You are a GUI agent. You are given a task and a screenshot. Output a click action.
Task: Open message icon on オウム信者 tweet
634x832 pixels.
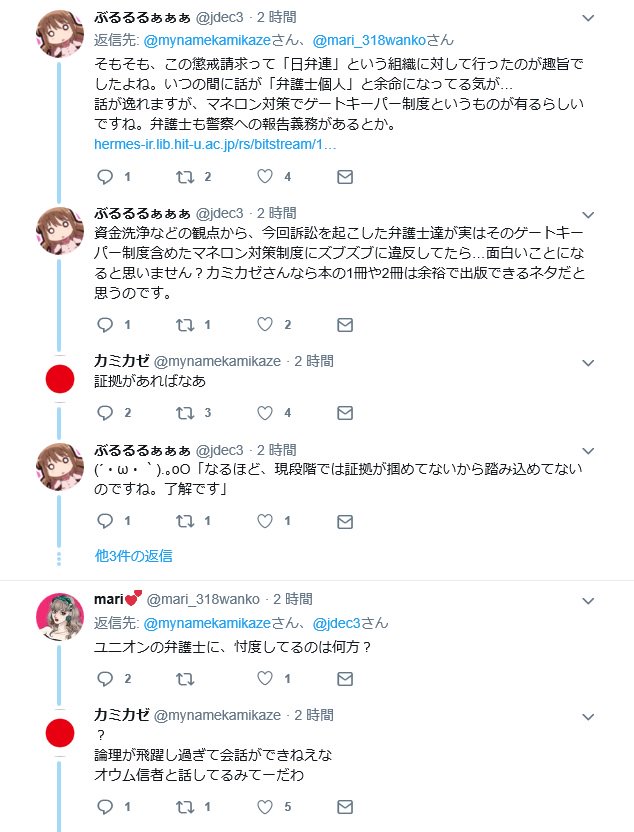click(345, 807)
